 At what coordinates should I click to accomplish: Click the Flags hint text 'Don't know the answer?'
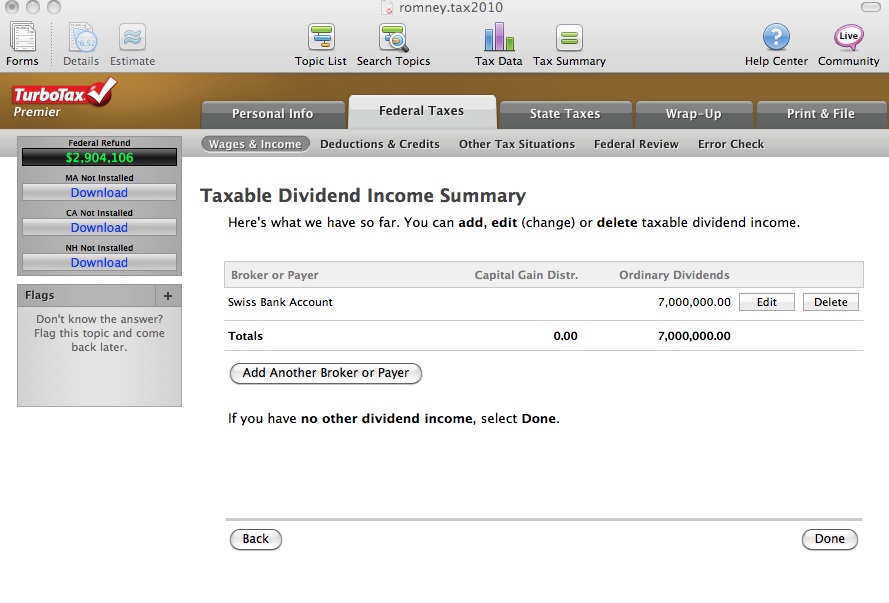99,319
